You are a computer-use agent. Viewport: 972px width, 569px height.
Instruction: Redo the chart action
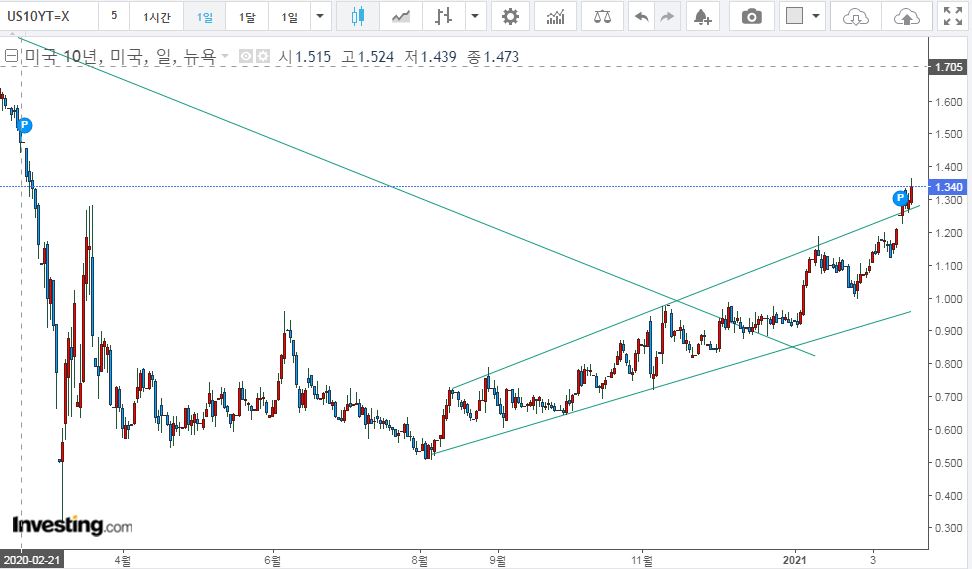[x=667, y=16]
